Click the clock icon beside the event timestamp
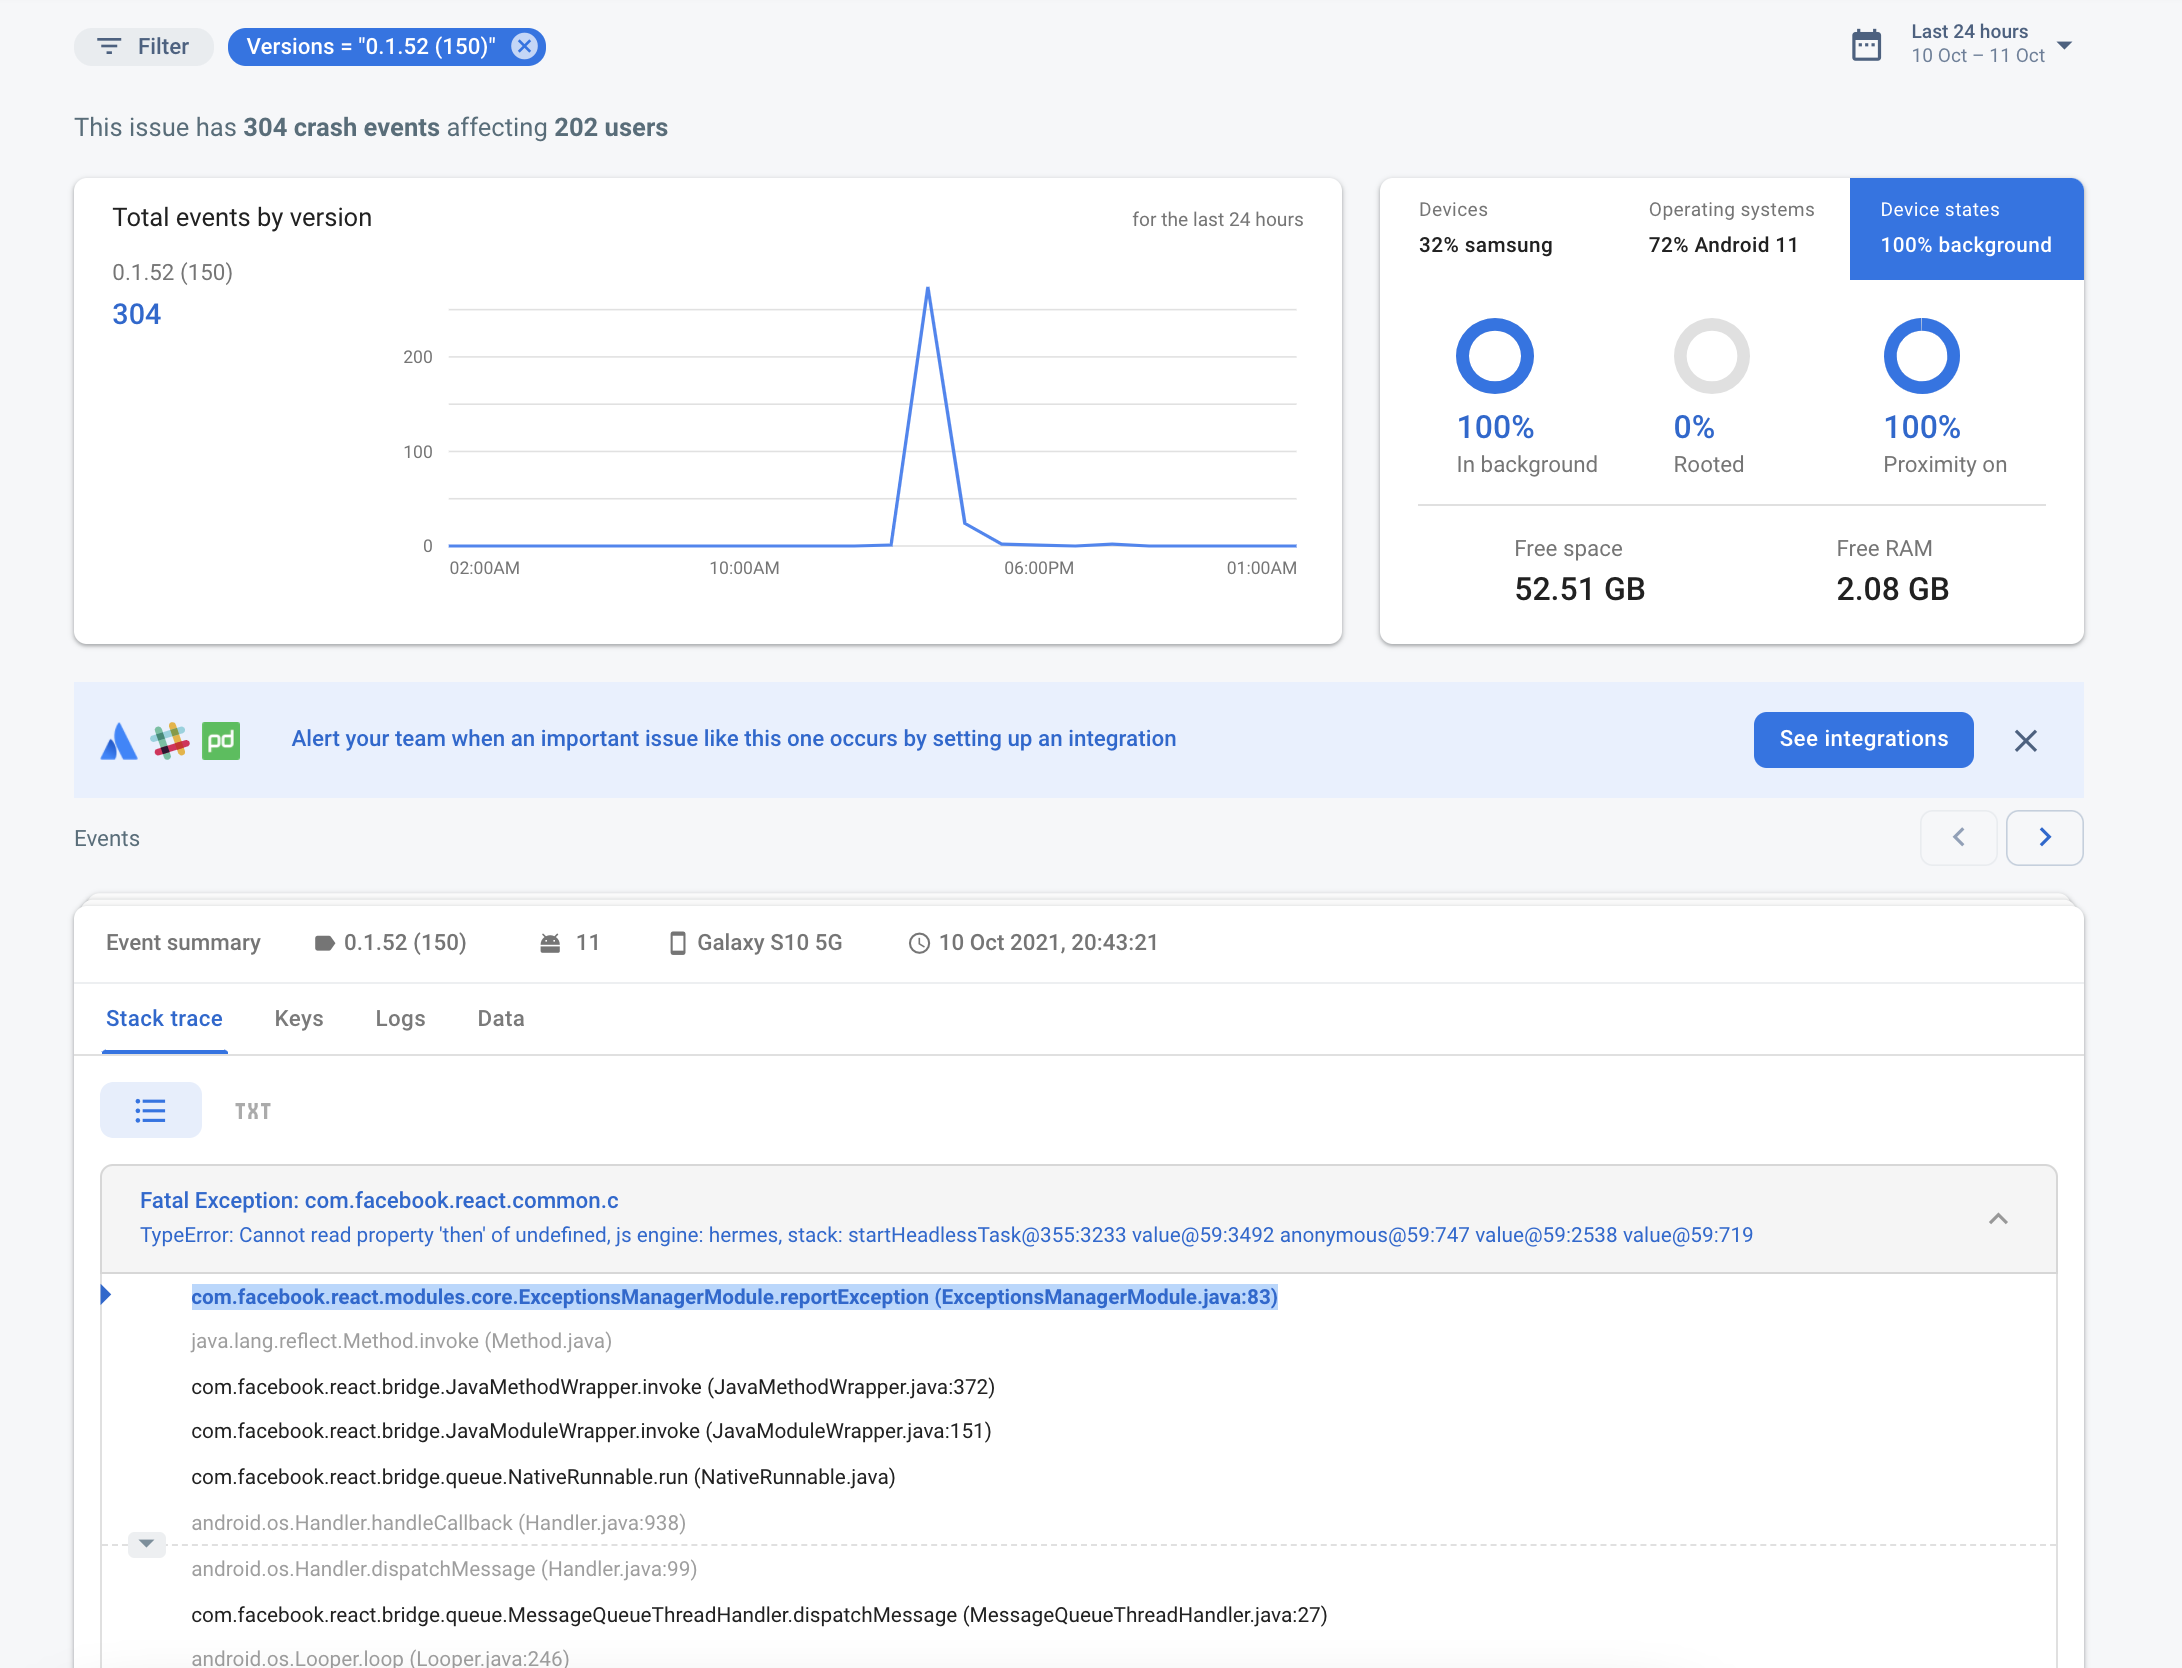Image resolution: width=2182 pixels, height=1668 pixels. [x=919, y=943]
